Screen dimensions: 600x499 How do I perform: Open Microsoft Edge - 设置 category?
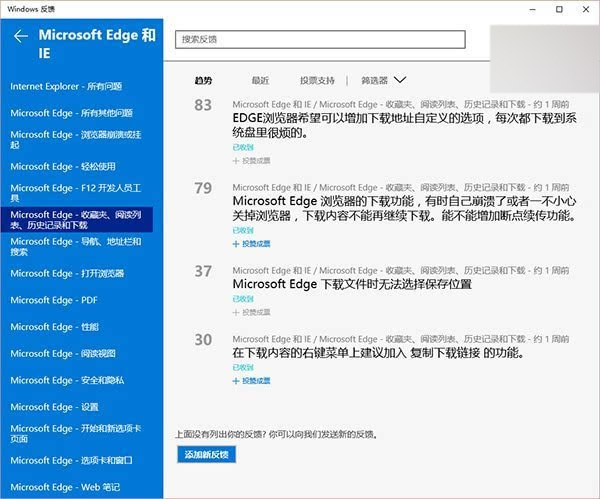pos(54,407)
